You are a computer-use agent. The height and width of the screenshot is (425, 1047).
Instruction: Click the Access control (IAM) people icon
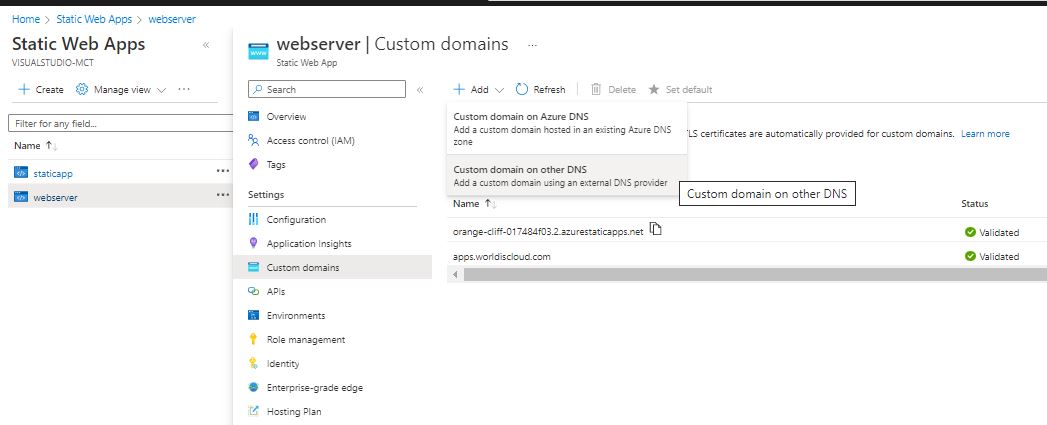pos(253,140)
